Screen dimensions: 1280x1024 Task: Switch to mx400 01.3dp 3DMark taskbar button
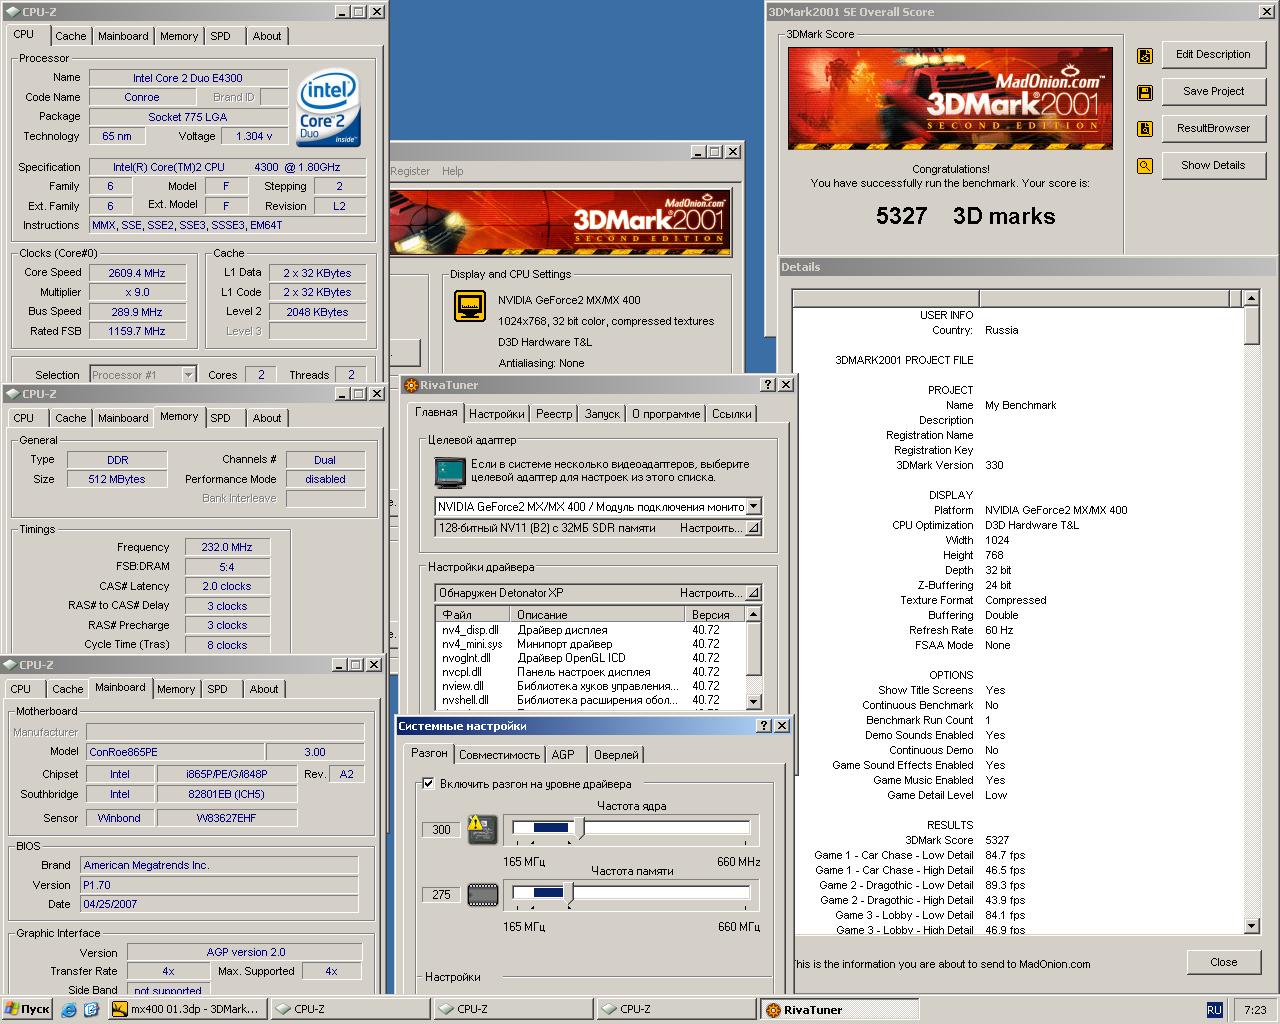(x=187, y=1009)
